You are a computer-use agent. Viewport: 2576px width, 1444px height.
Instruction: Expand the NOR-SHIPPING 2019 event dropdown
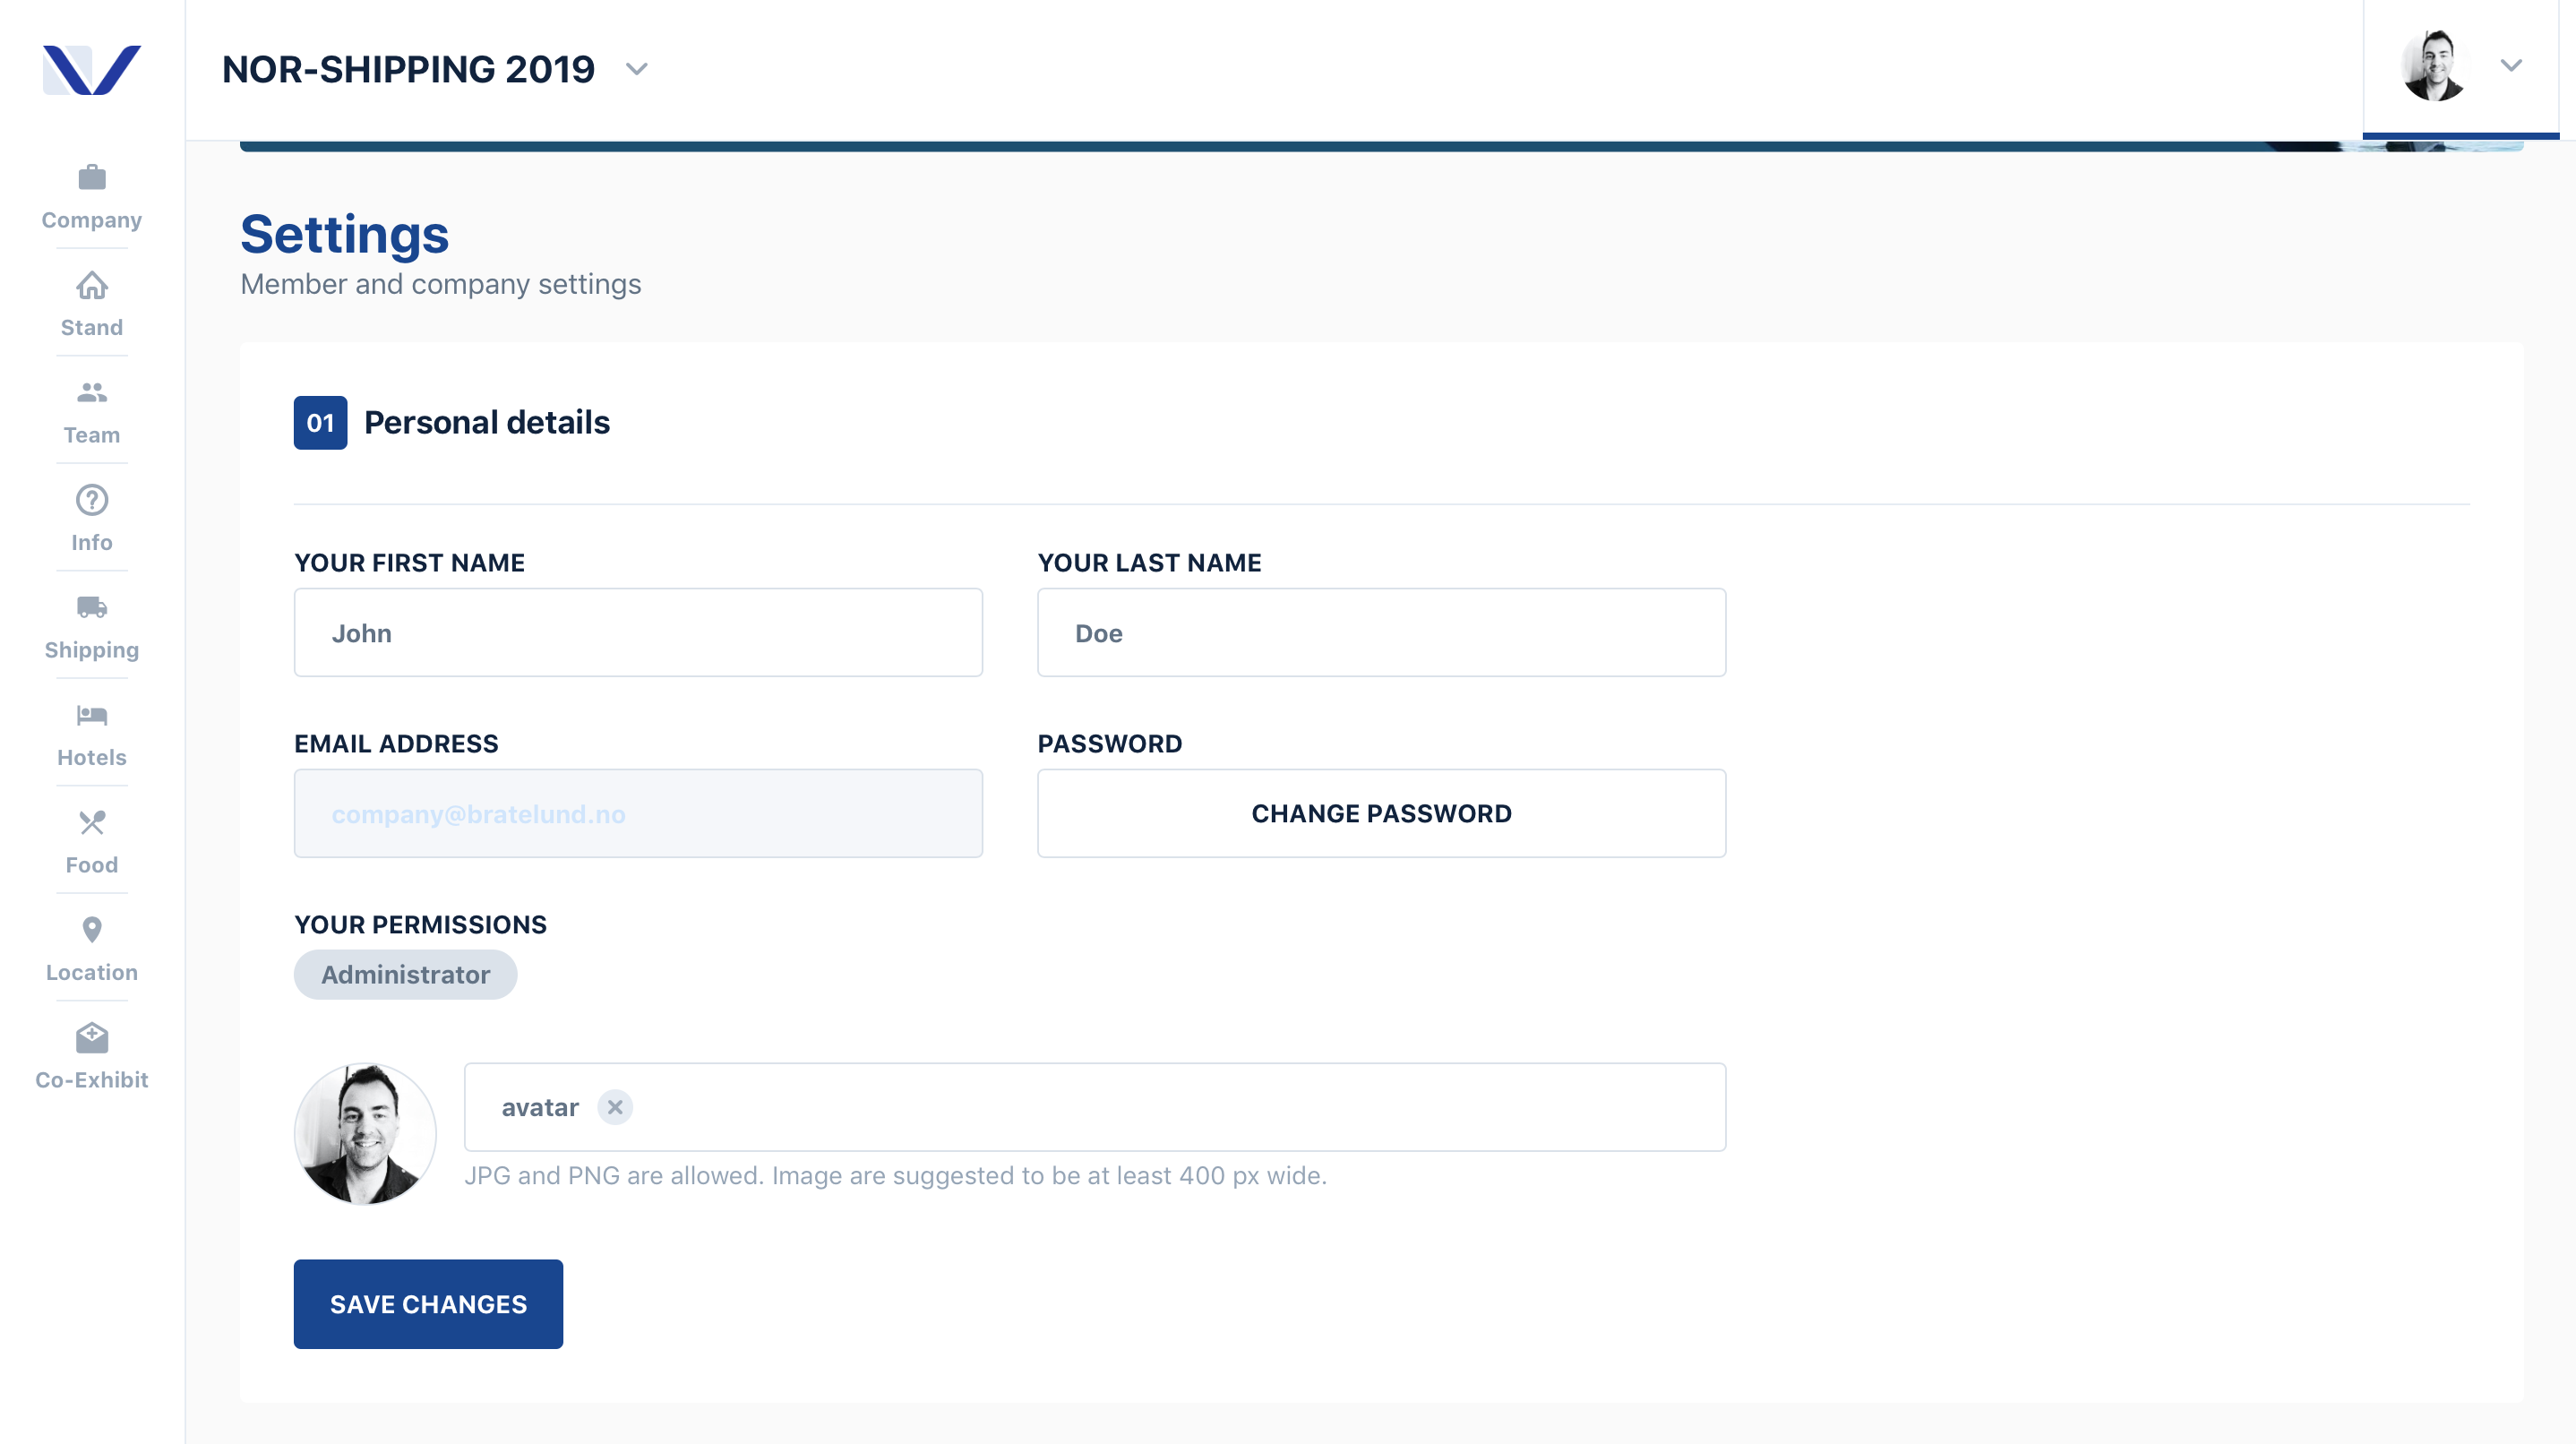tap(637, 69)
